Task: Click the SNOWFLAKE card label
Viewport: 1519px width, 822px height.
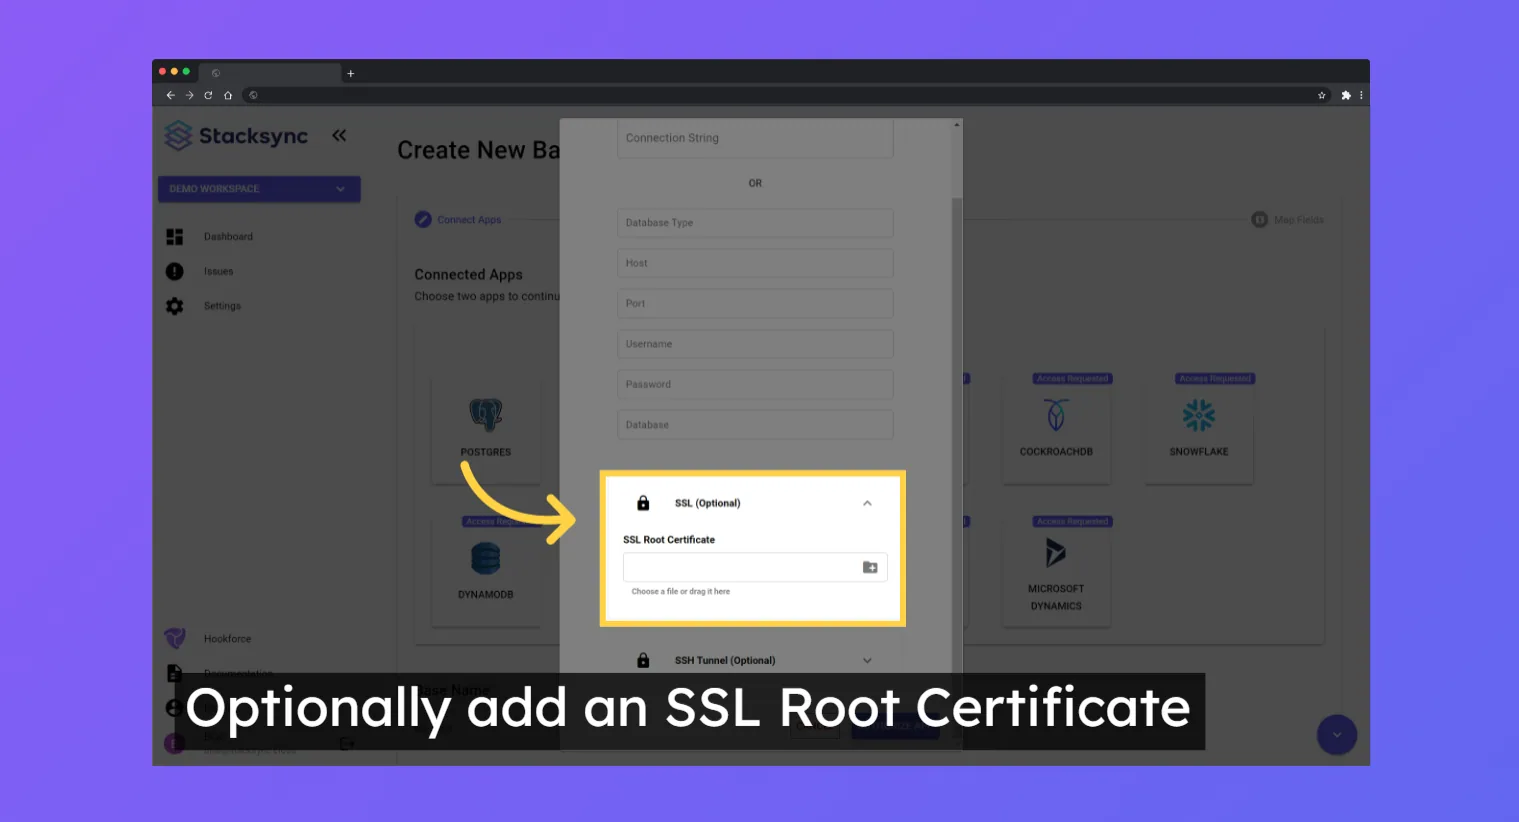Action: coord(1199,452)
